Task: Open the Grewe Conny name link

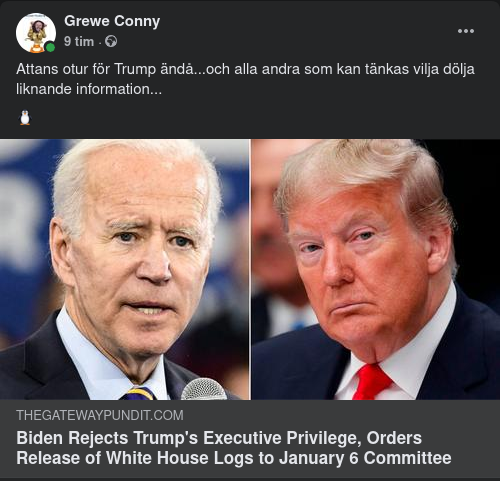Action: point(112,21)
